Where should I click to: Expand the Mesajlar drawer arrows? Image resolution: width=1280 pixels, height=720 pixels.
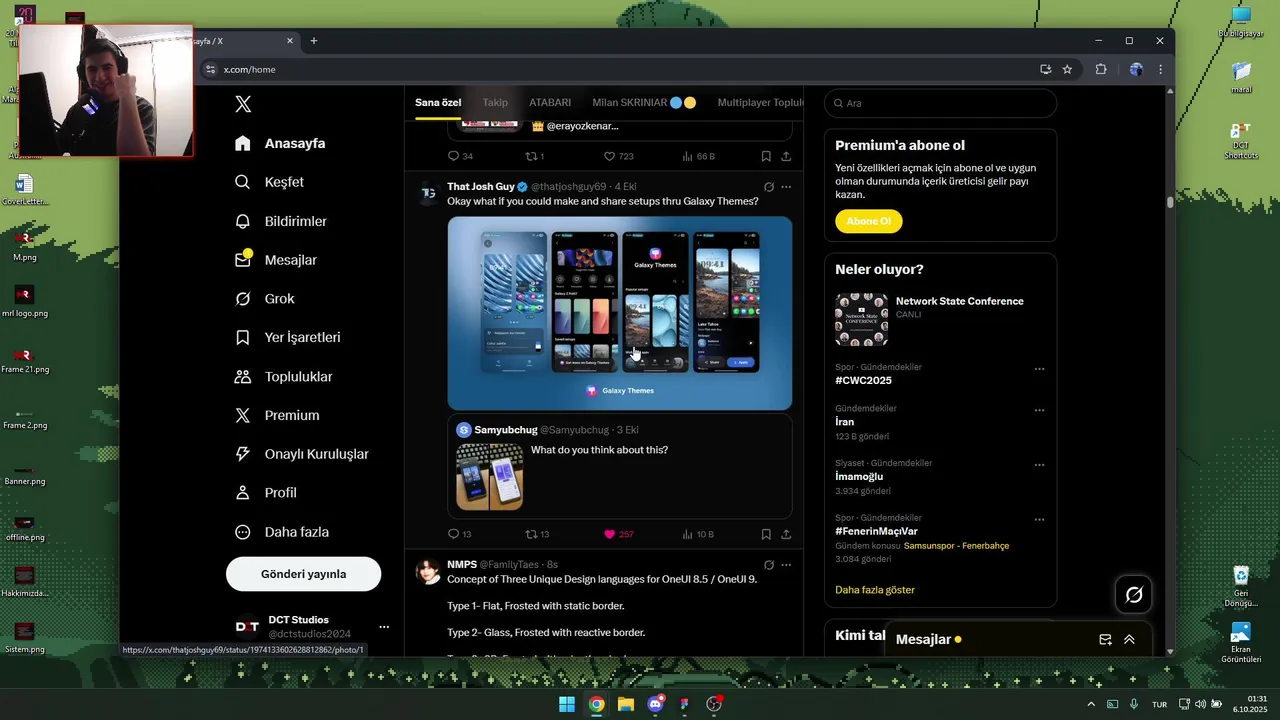tap(1129, 640)
